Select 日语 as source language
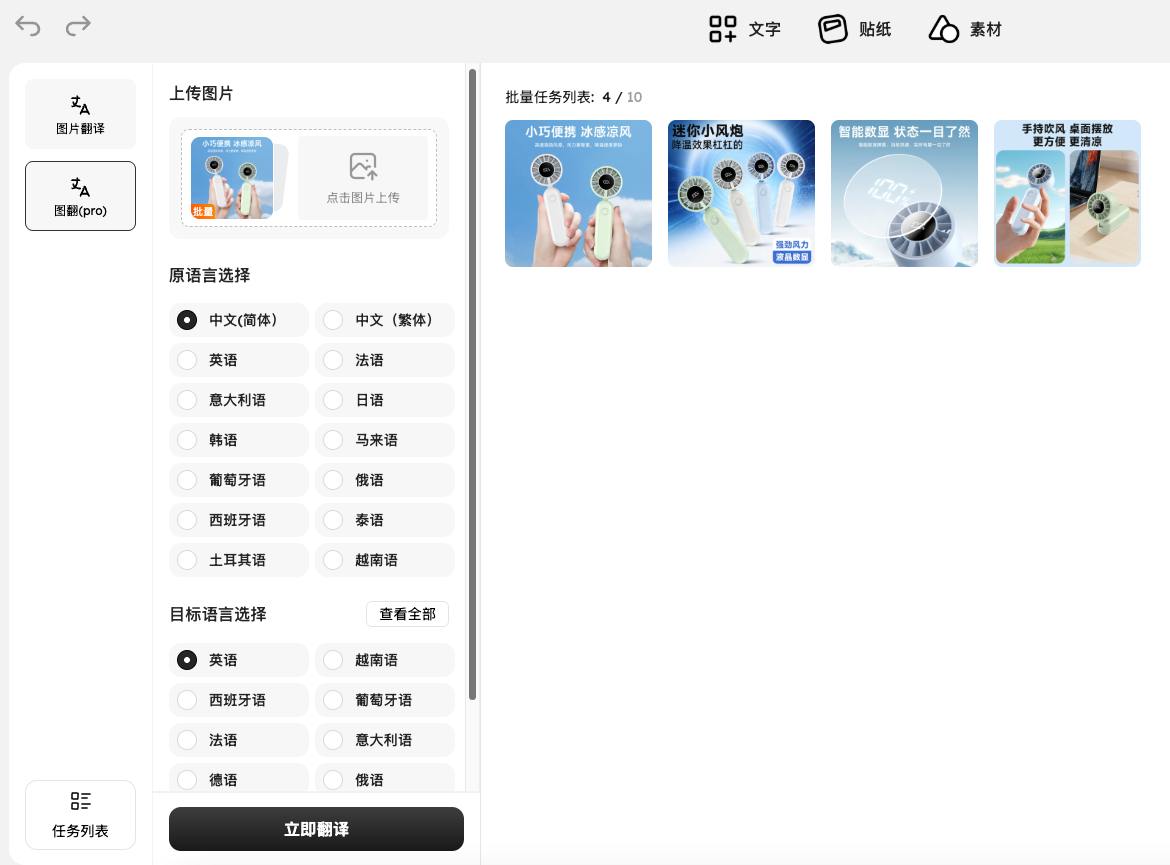The width and height of the screenshot is (1170, 865). click(385, 400)
